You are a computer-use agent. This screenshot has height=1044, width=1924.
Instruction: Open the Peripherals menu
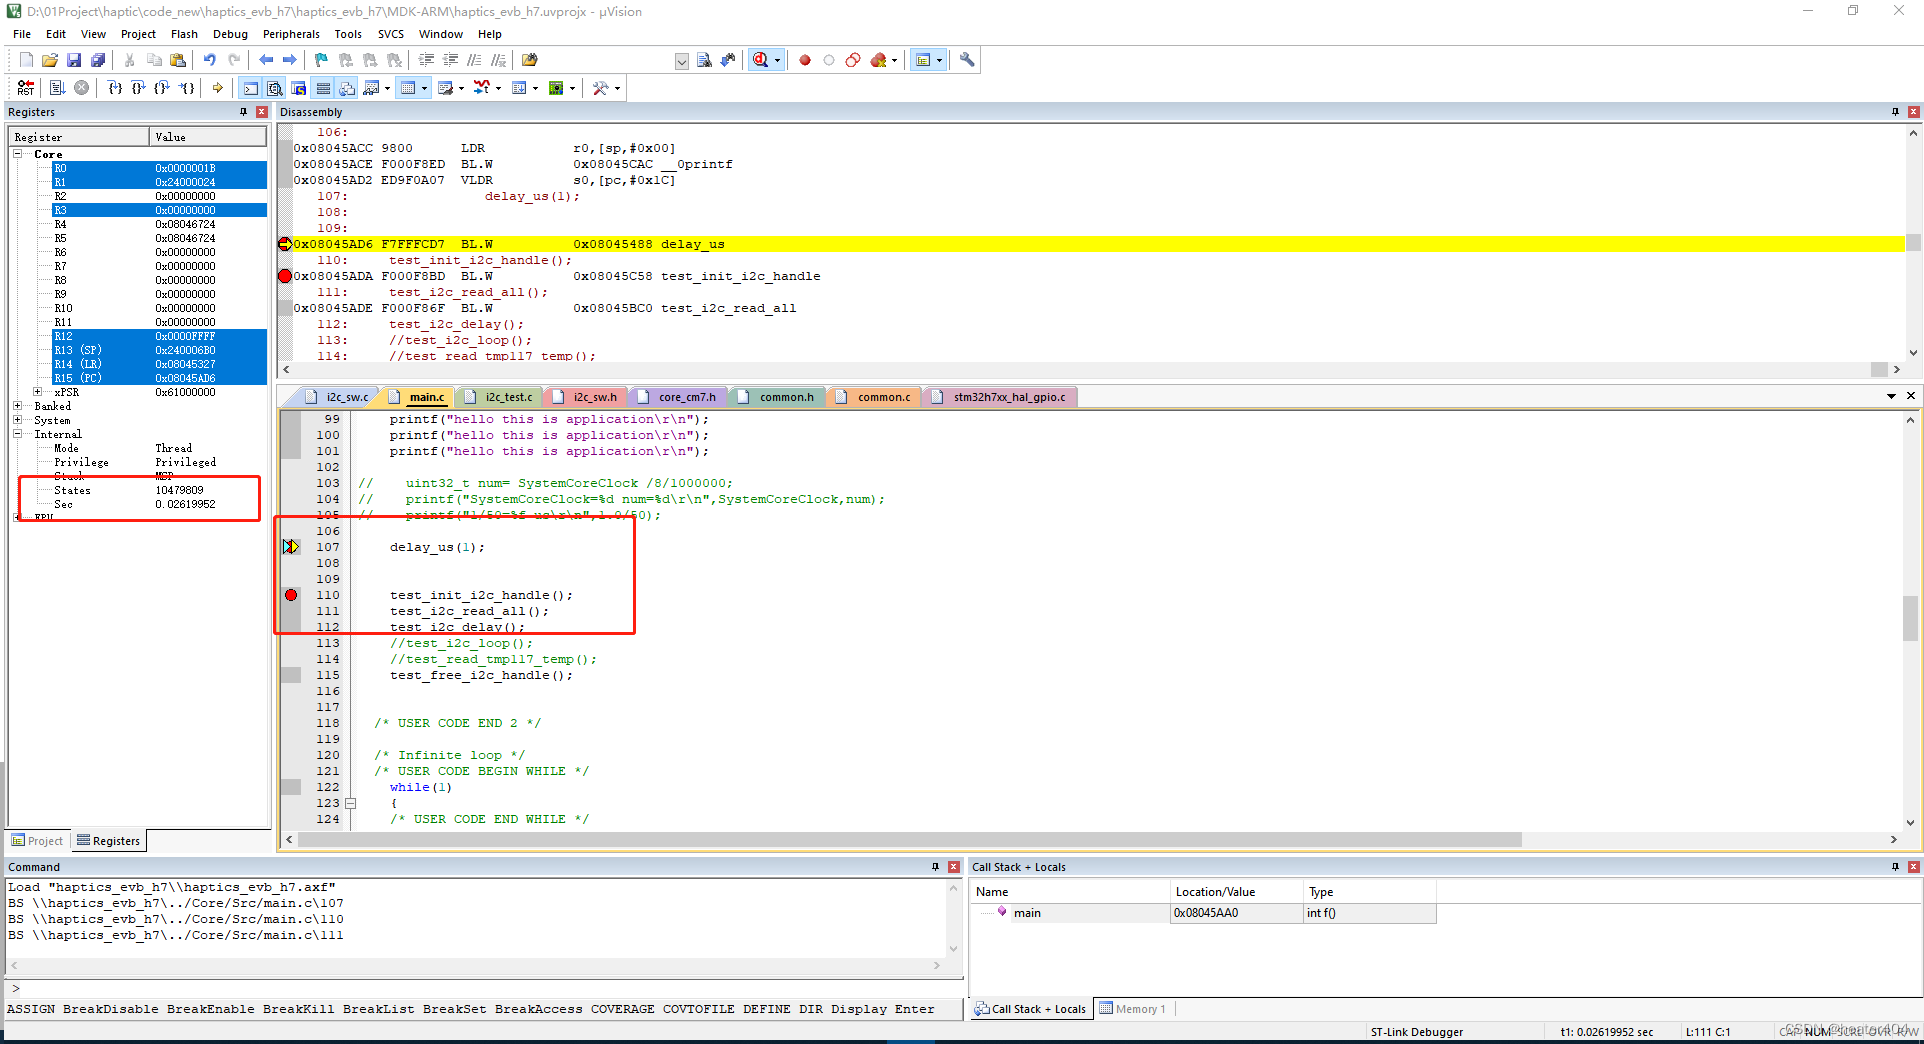[x=291, y=34]
